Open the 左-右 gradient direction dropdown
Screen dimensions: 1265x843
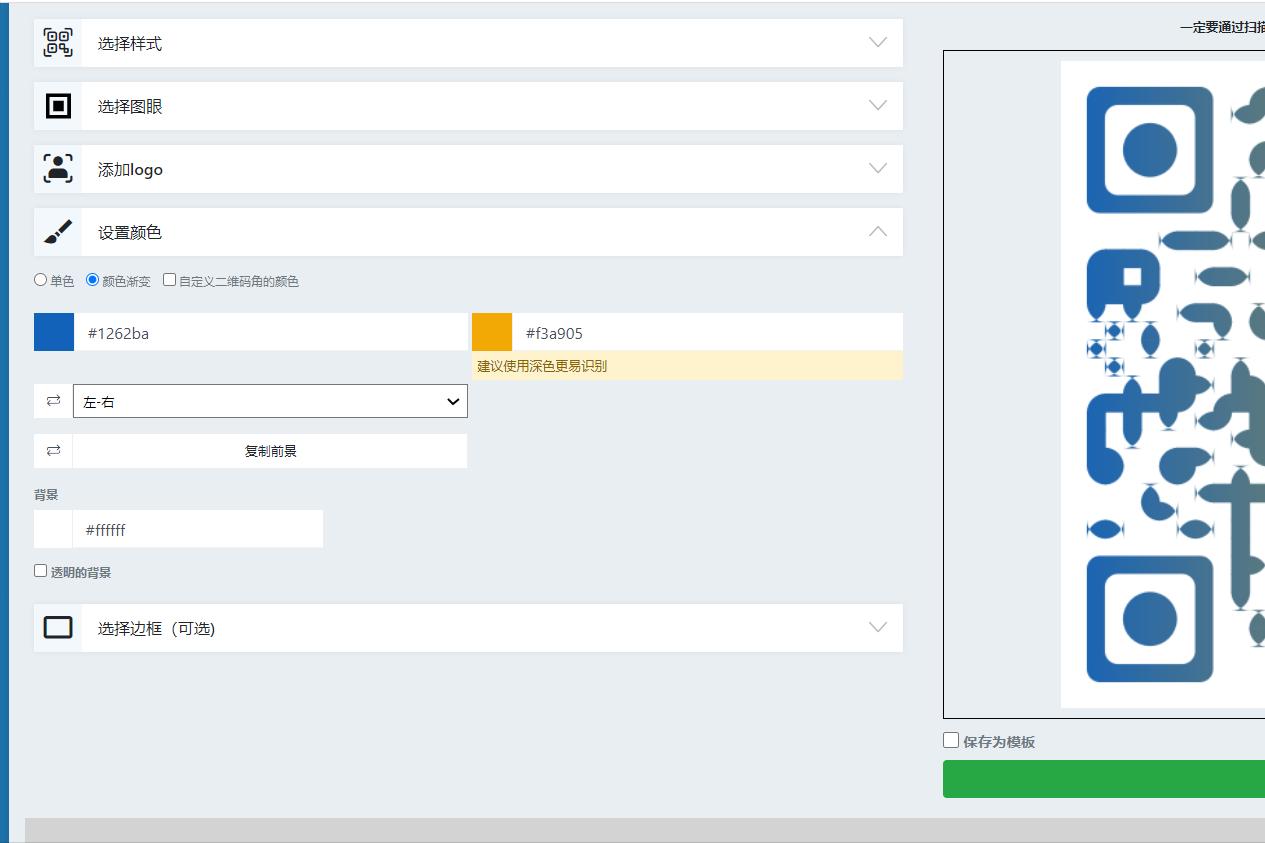[270, 401]
